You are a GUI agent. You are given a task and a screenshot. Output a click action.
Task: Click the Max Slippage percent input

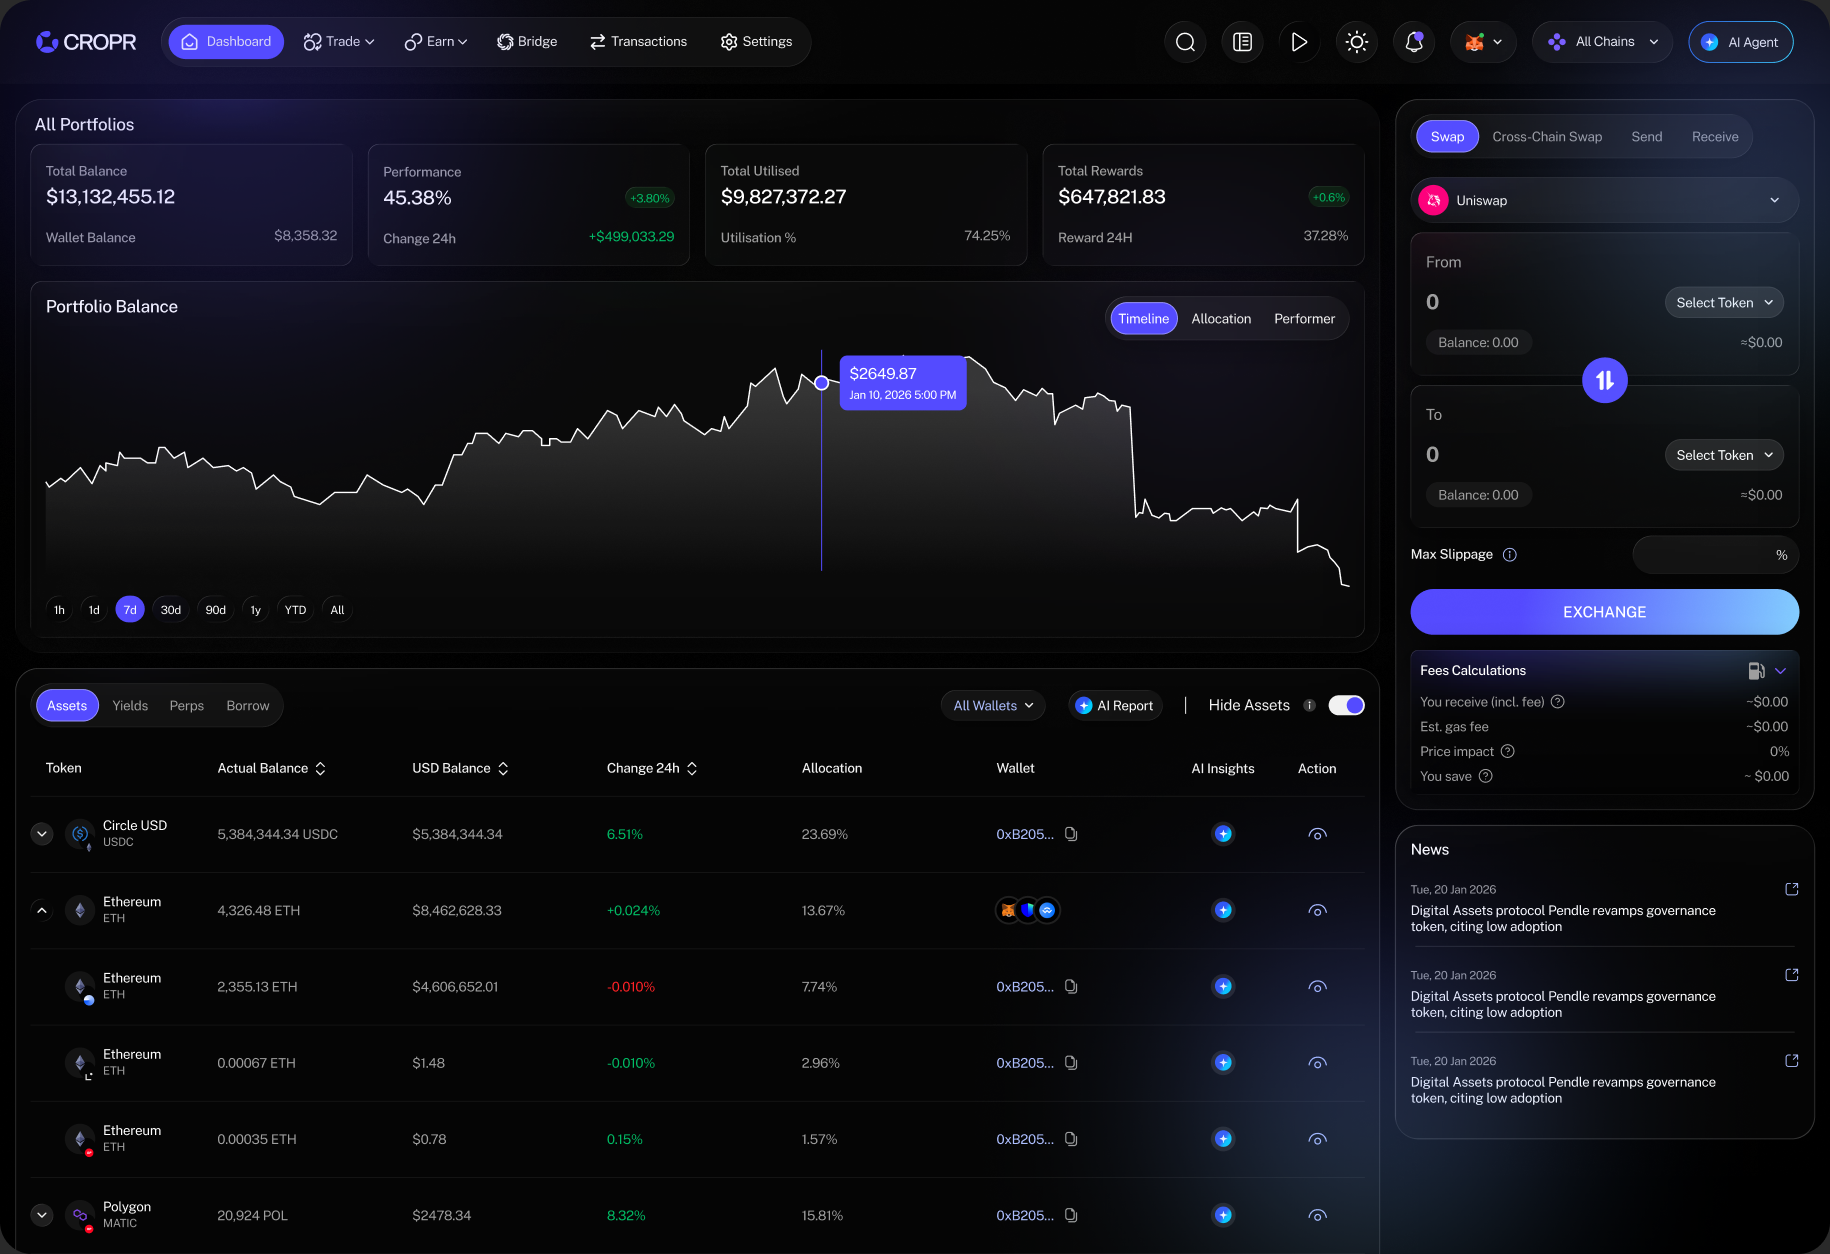click(1715, 555)
